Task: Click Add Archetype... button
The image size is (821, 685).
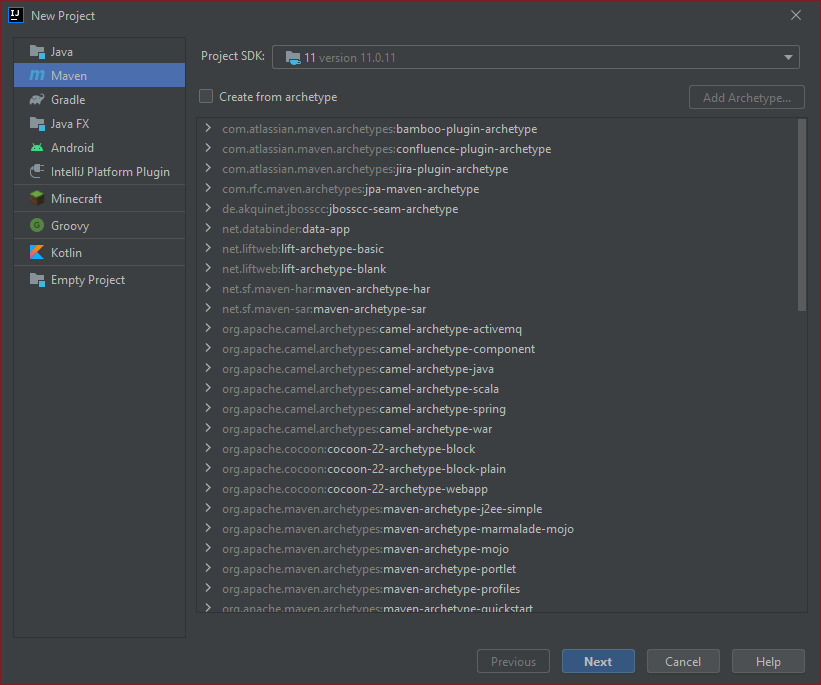Action: pos(747,97)
